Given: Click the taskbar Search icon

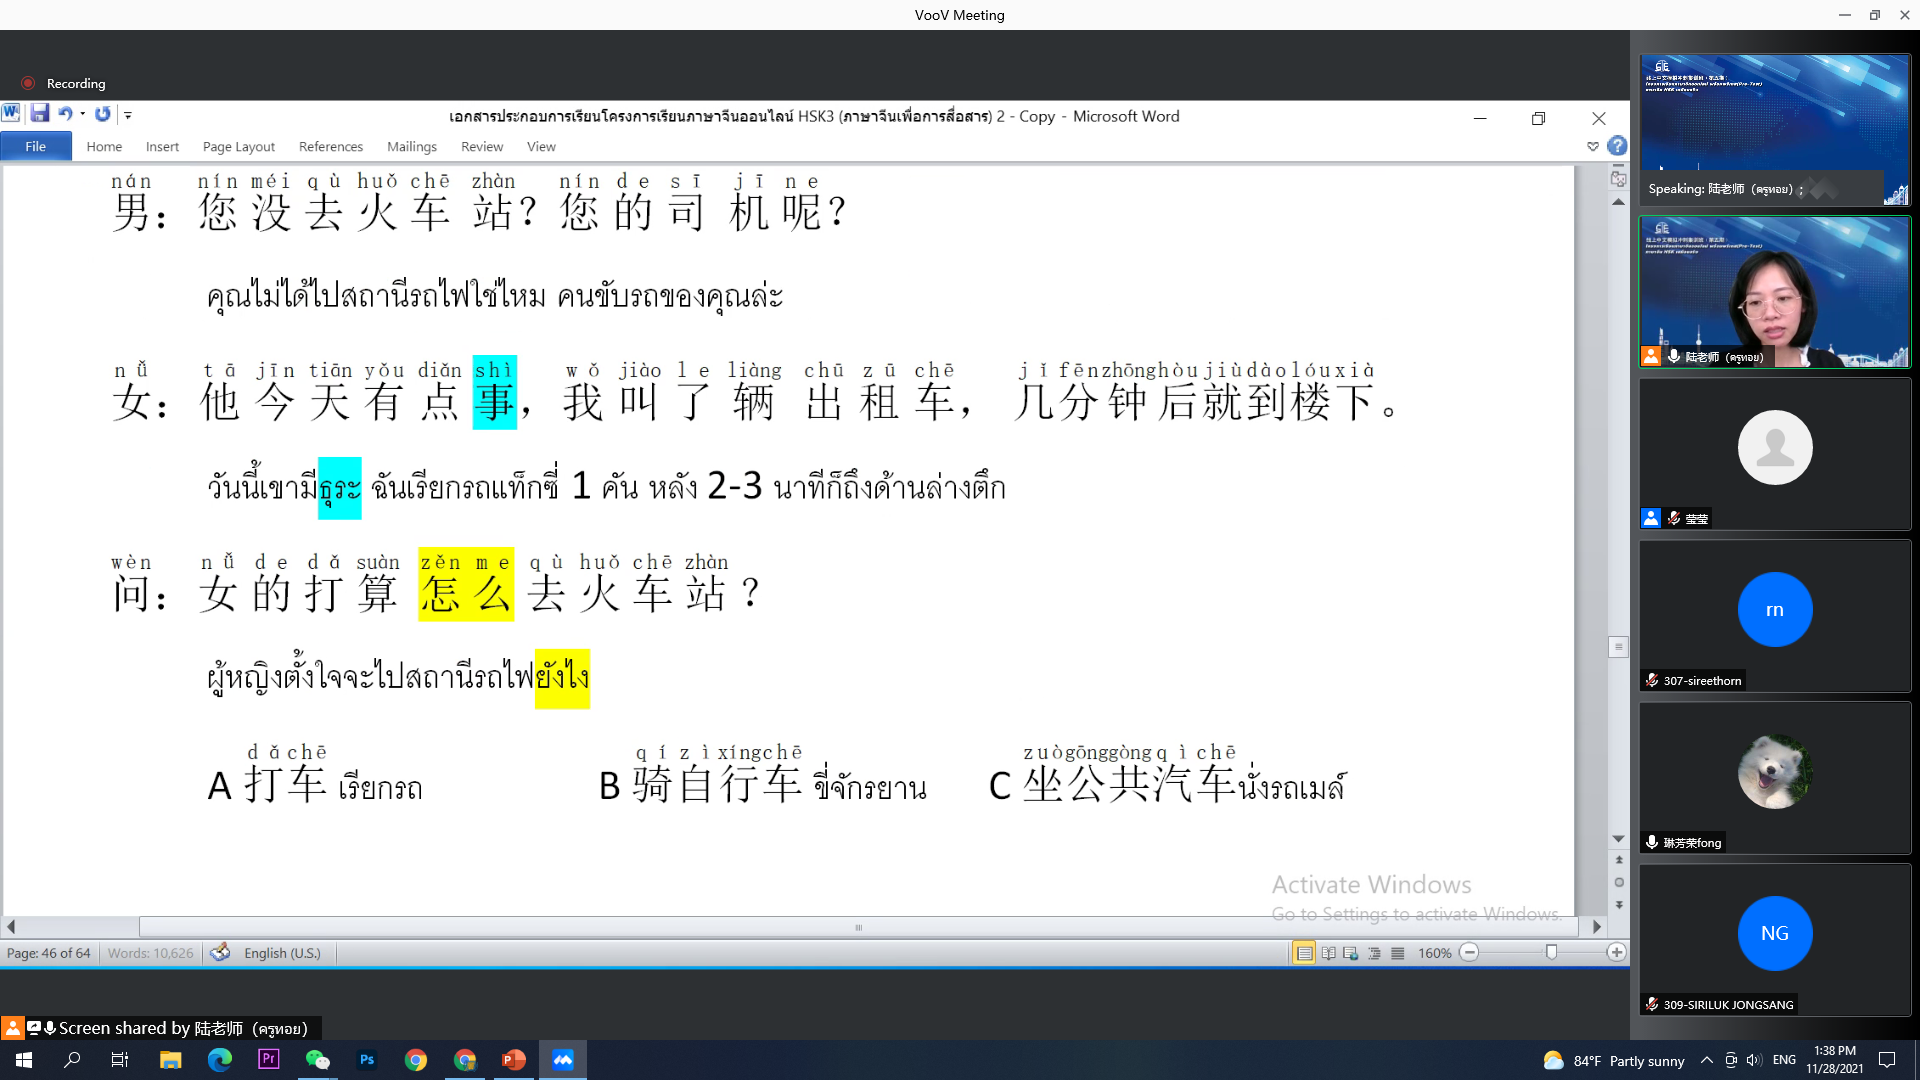Looking at the screenshot, I should click(x=72, y=1060).
